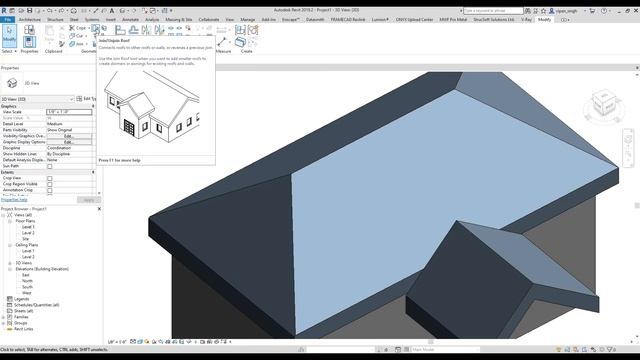The height and width of the screenshot is (360, 640).
Task: Collapse the Floor Plans tree node
Action: [10, 221]
